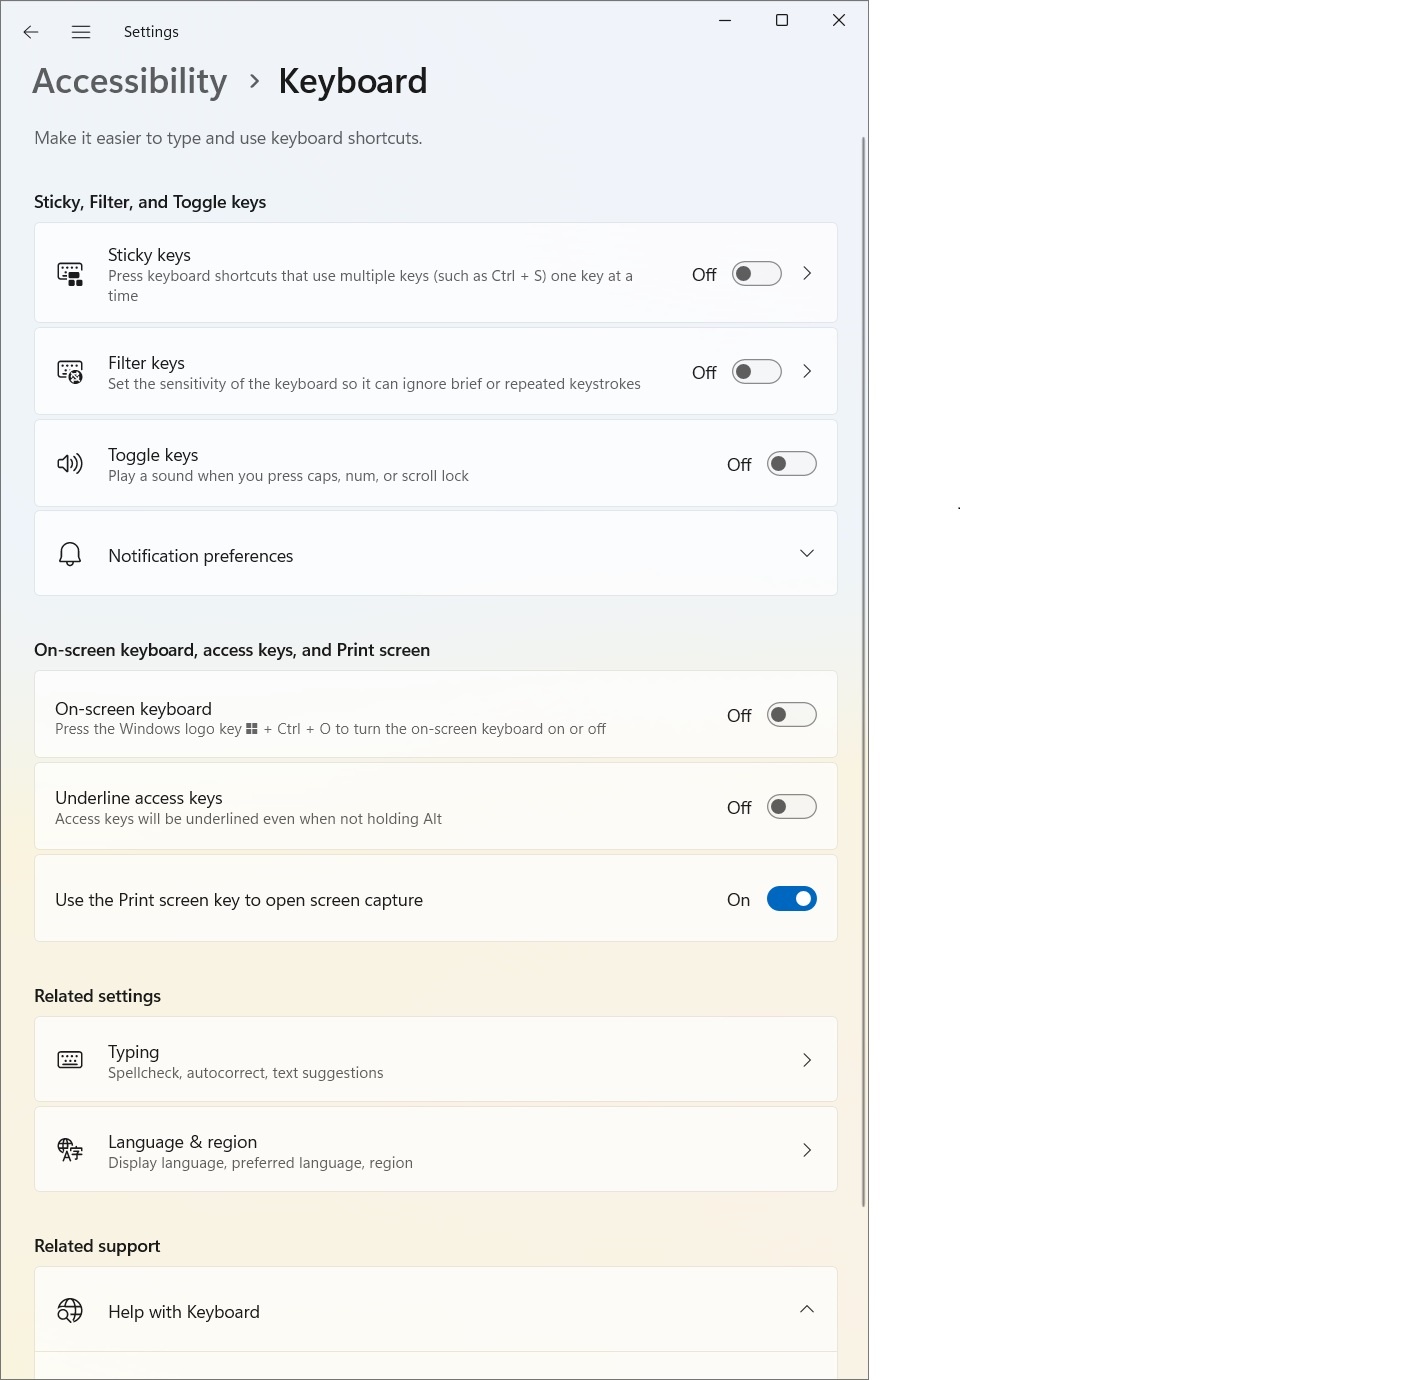The image size is (1420, 1380).
Task: Click the 'Related support' heading
Action: click(97, 1246)
